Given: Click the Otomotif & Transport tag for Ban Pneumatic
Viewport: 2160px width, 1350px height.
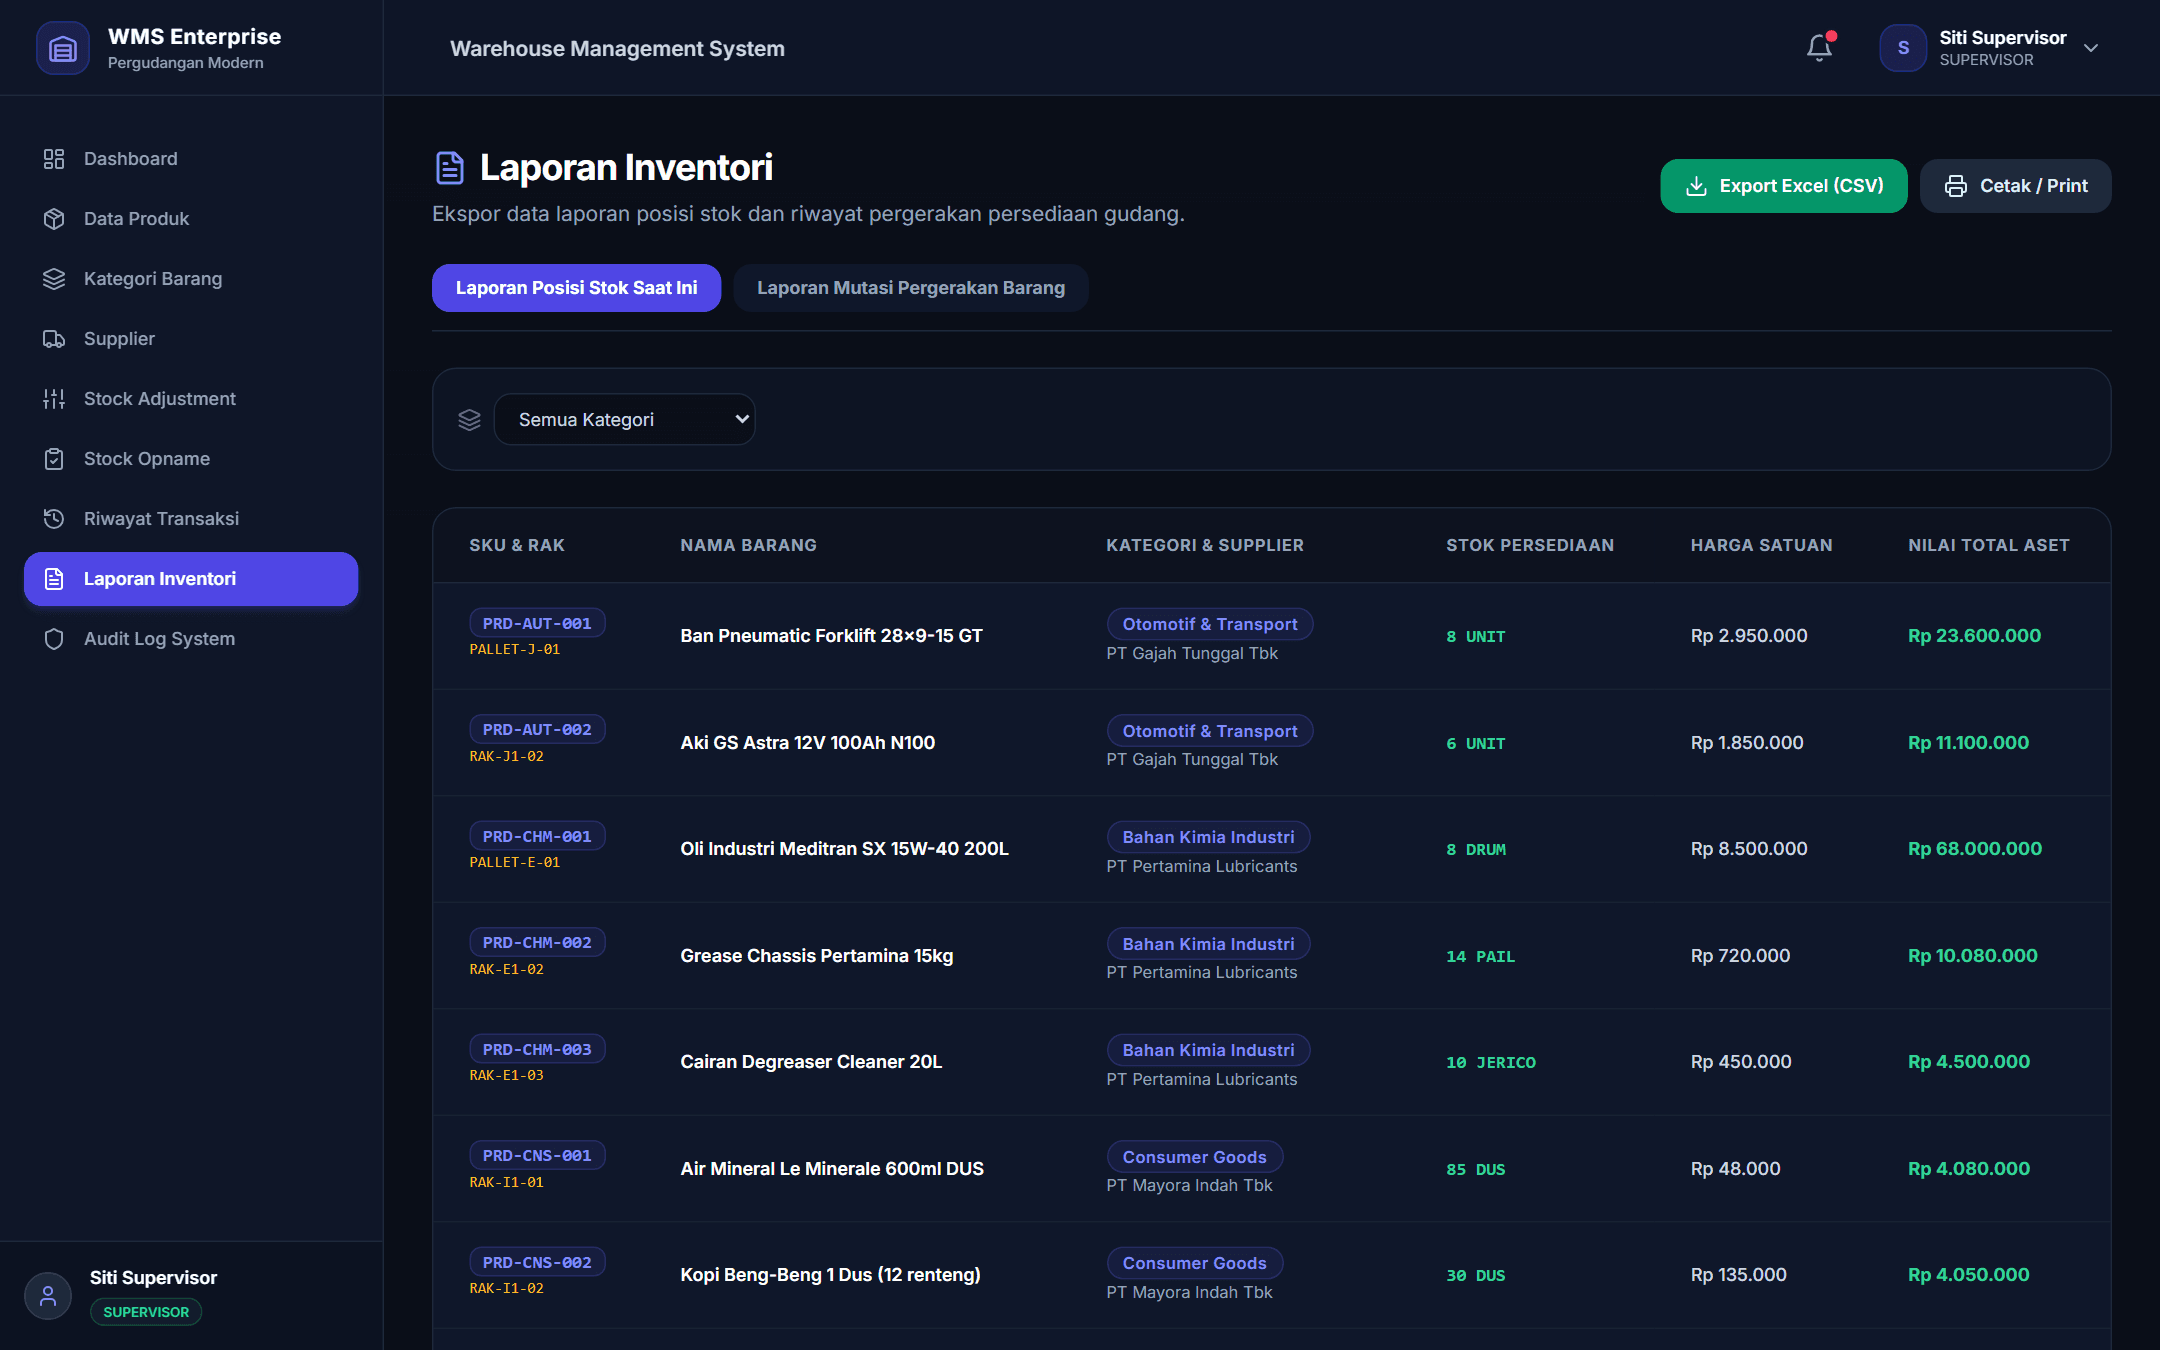Looking at the screenshot, I should point(1210,624).
